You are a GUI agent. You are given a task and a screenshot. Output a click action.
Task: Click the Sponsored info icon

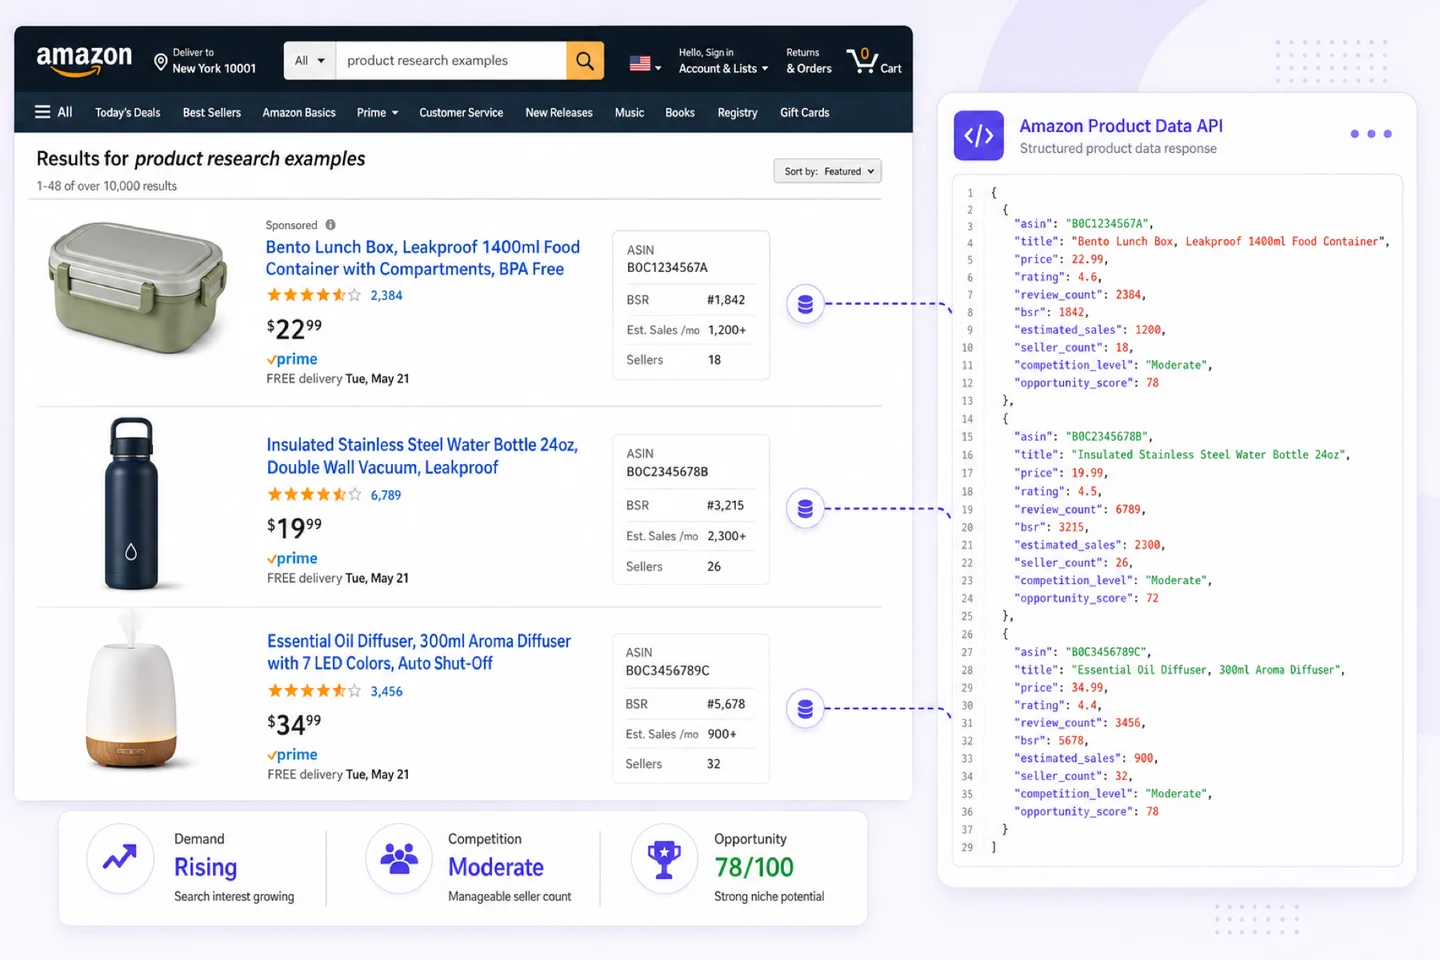pyautogui.click(x=330, y=225)
